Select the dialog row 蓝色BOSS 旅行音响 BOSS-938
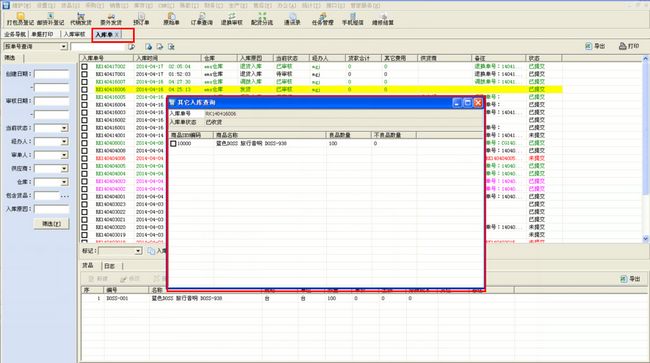This screenshot has width=650, height=363. point(326,143)
